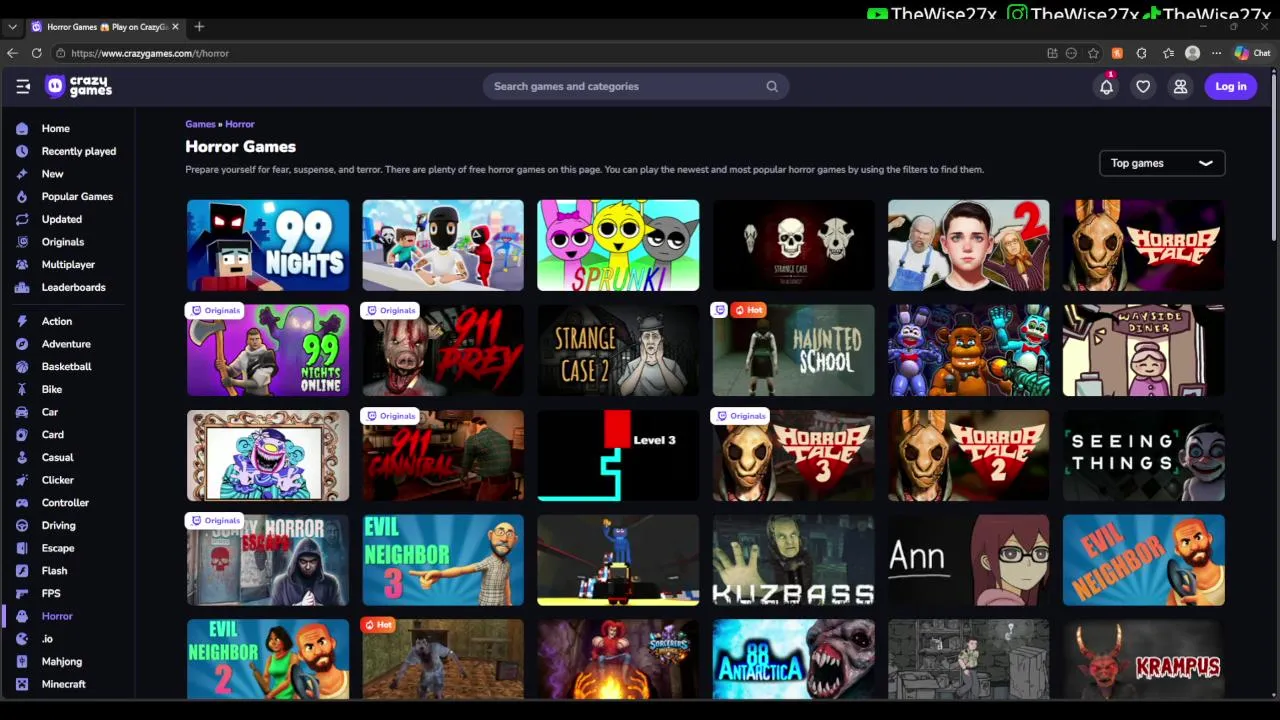Image resolution: width=1280 pixels, height=720 pixels.
Task: Select the FPS category icon
Action: pos(22,593)
